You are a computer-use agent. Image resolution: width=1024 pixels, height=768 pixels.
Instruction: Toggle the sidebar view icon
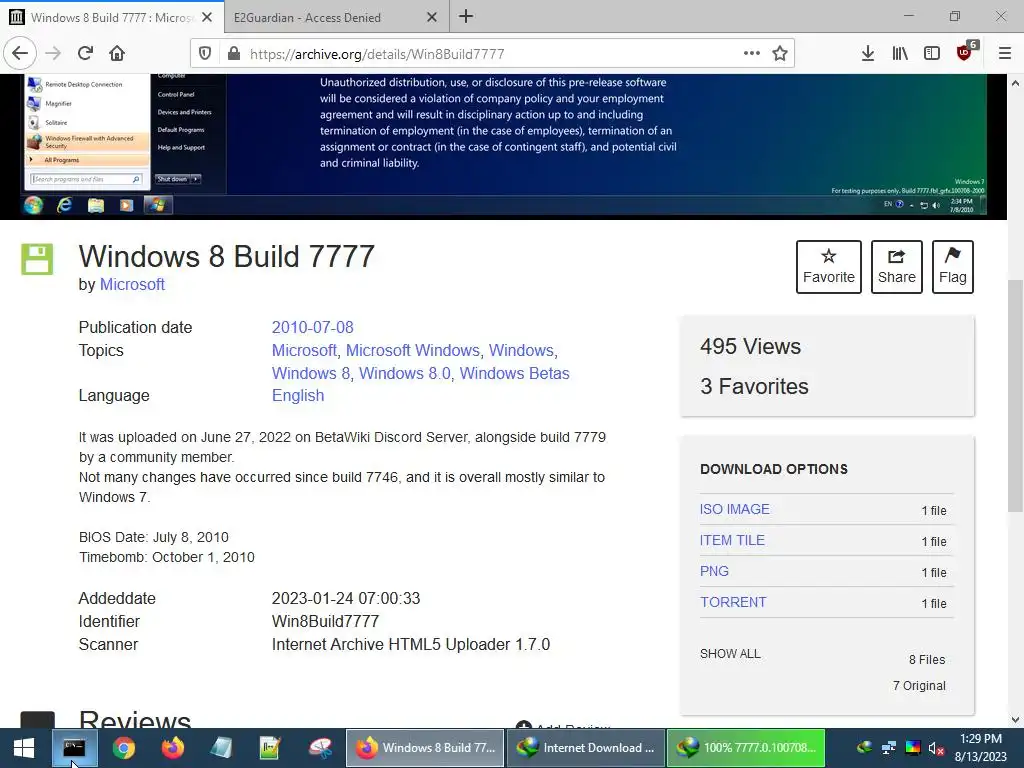[932, 54]
